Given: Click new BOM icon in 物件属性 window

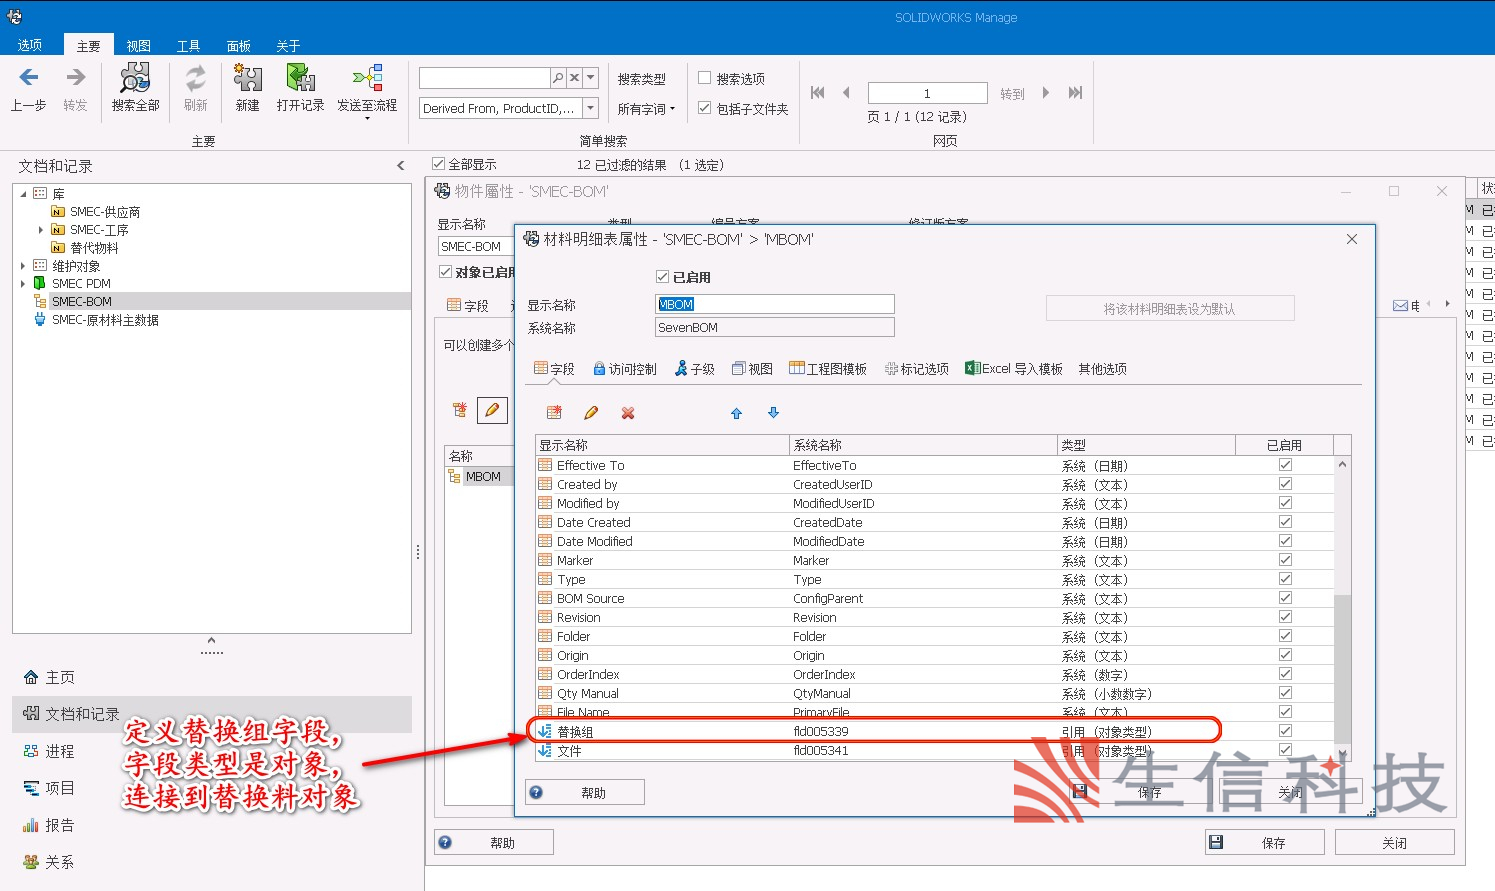Looking at the screenshot, I should (x=460, y=410).
